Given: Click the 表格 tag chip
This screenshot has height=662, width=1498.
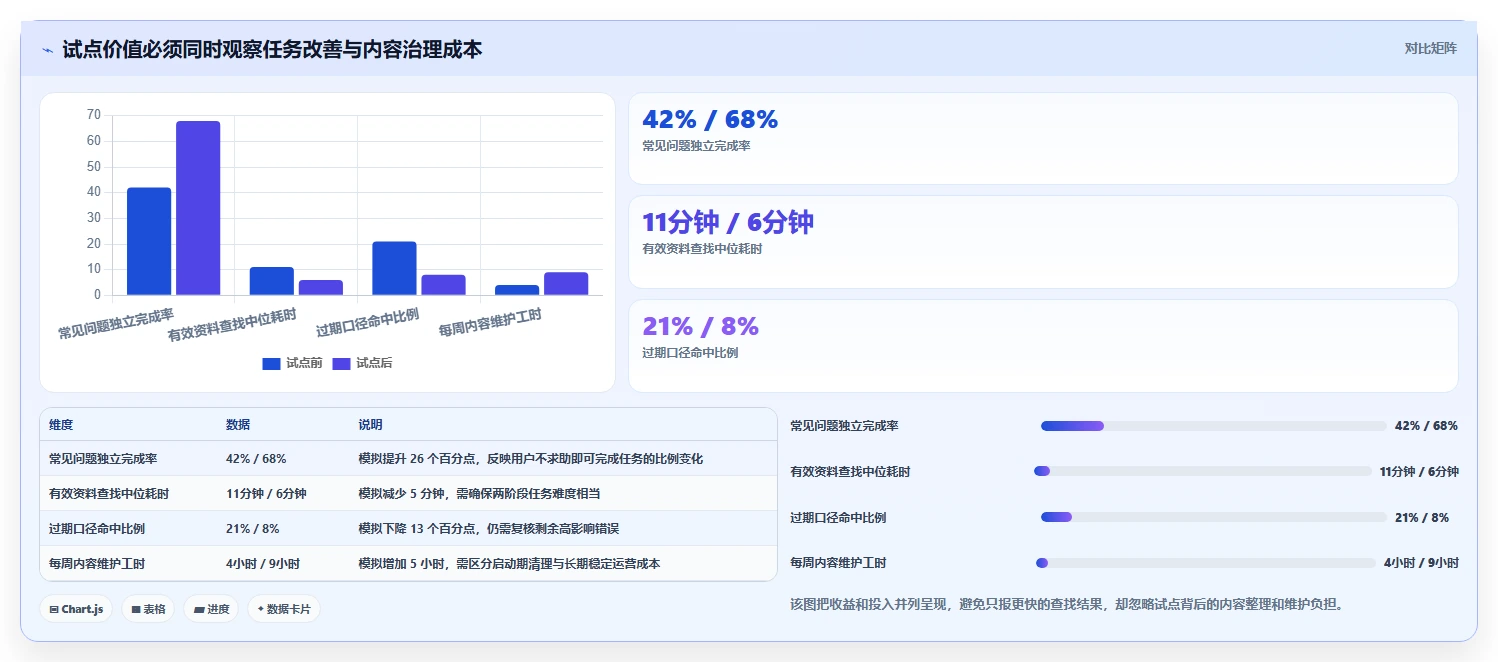Looking at the screenshot, I should (148, 609).
